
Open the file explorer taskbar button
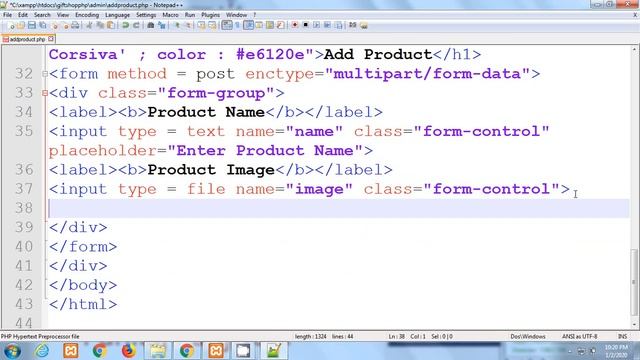click(158, 351)
